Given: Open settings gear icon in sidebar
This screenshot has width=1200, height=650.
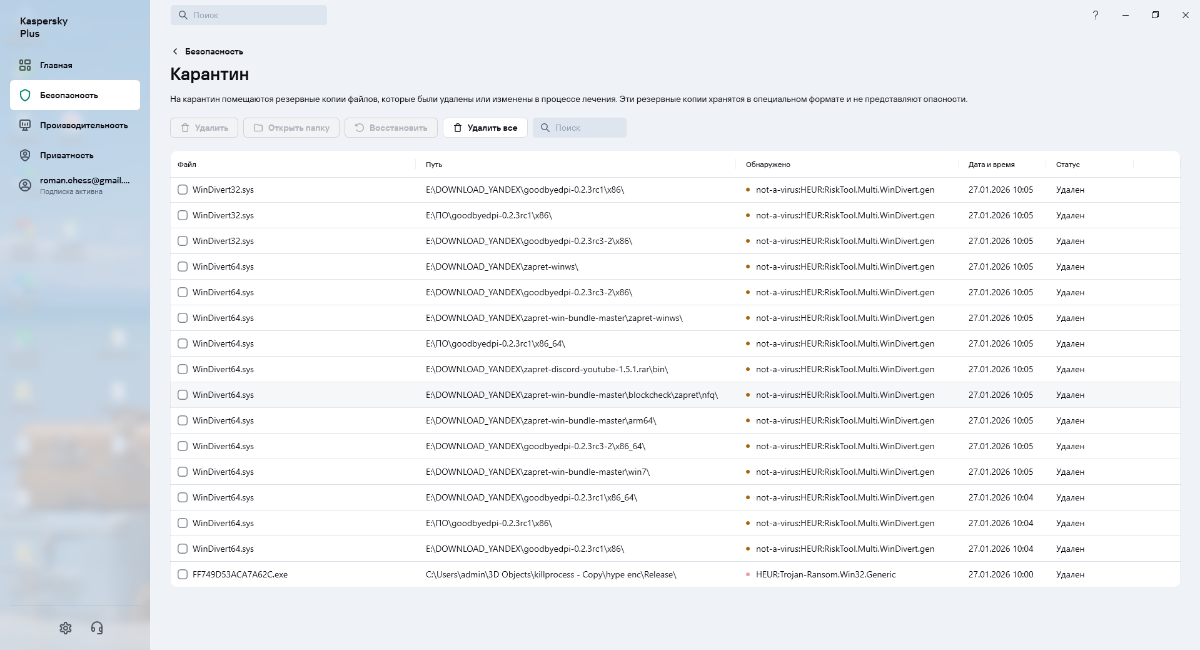Looking at the screenshot, I should tap(65, 628).
